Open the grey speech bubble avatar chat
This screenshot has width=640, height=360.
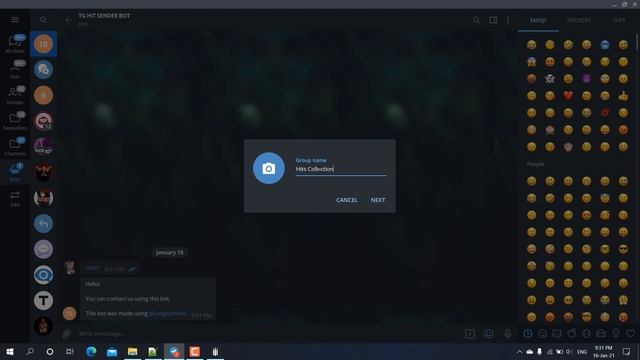(x=43, y=249)
